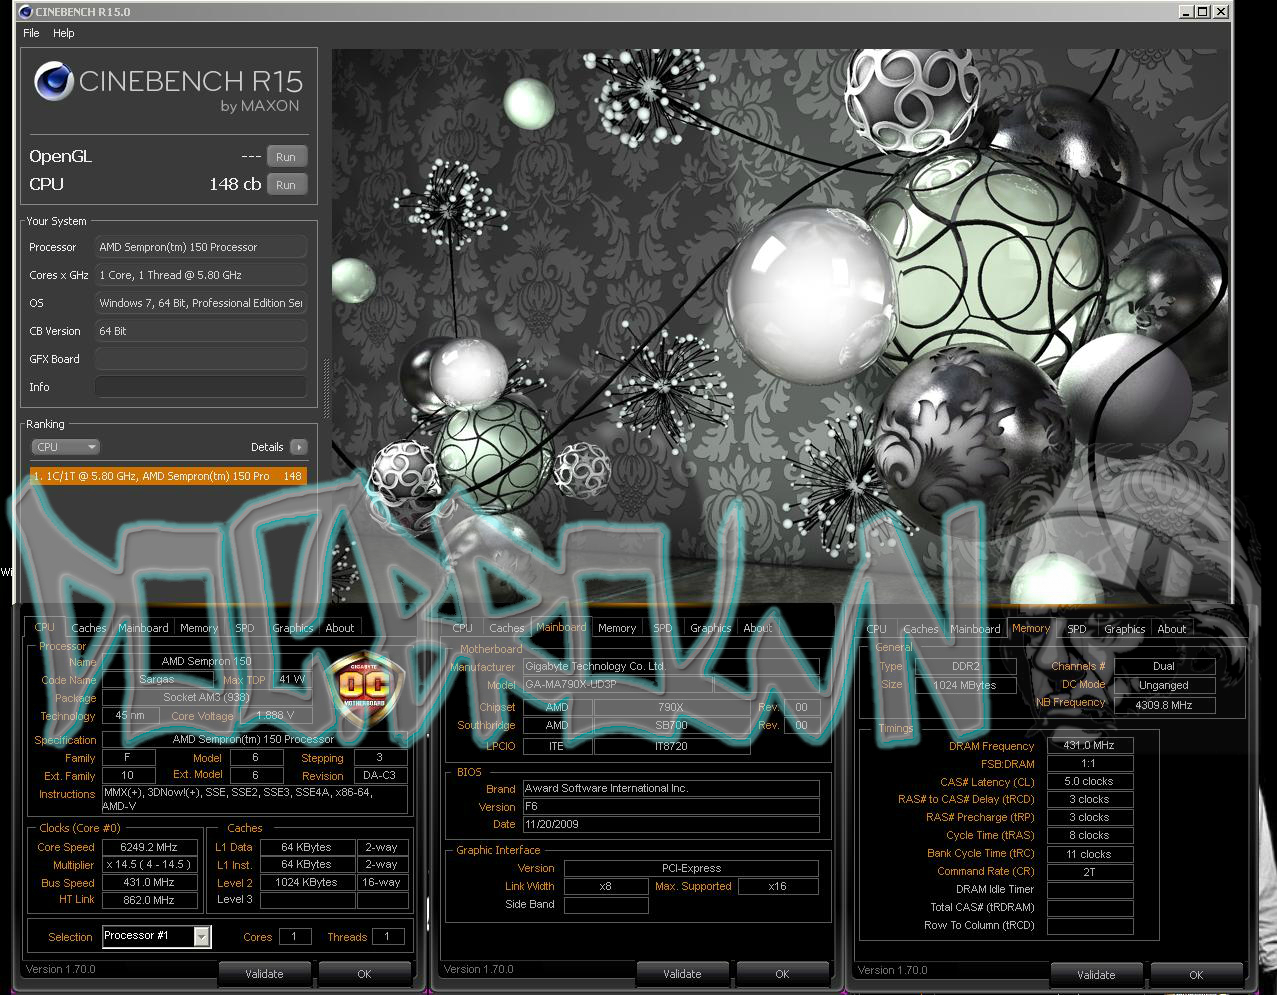
Task: Click the Info input field
Action: pyautogui.click(x=201, y=387)
